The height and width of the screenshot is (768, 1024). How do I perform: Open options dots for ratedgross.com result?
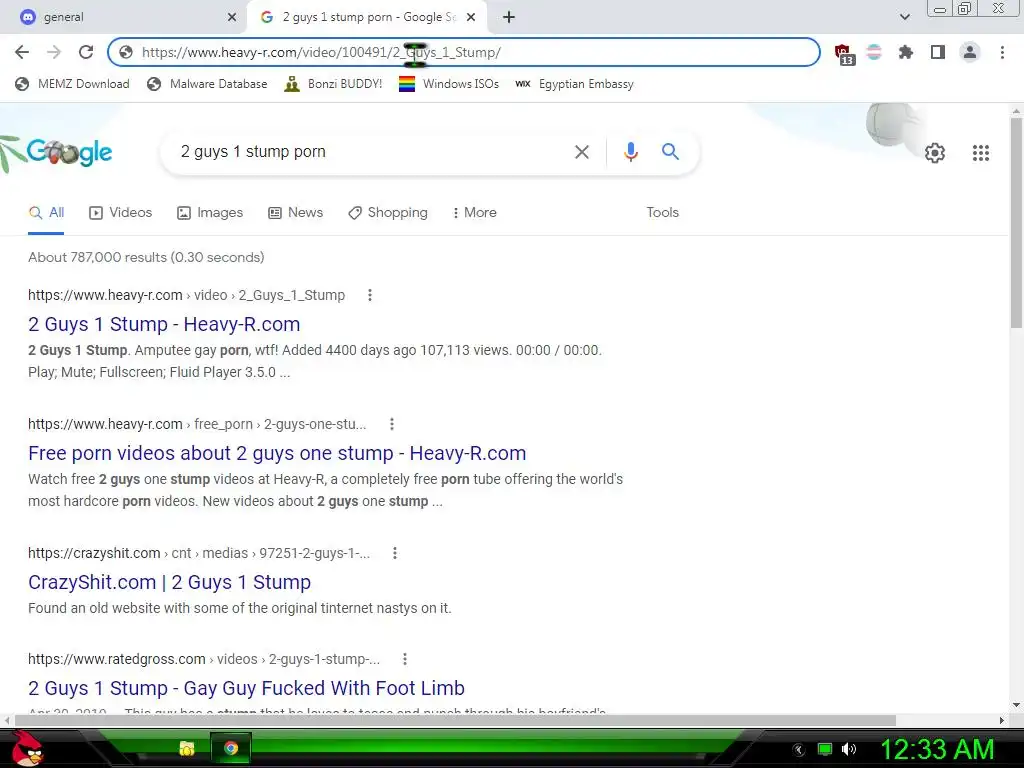[405, 659]
